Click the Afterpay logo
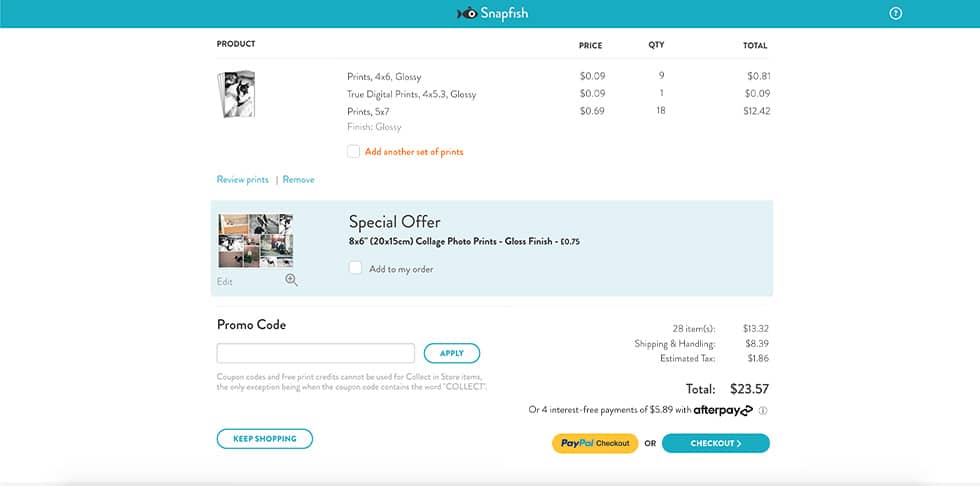The height and width of the screenshot is (486, 980). point(723,410)
